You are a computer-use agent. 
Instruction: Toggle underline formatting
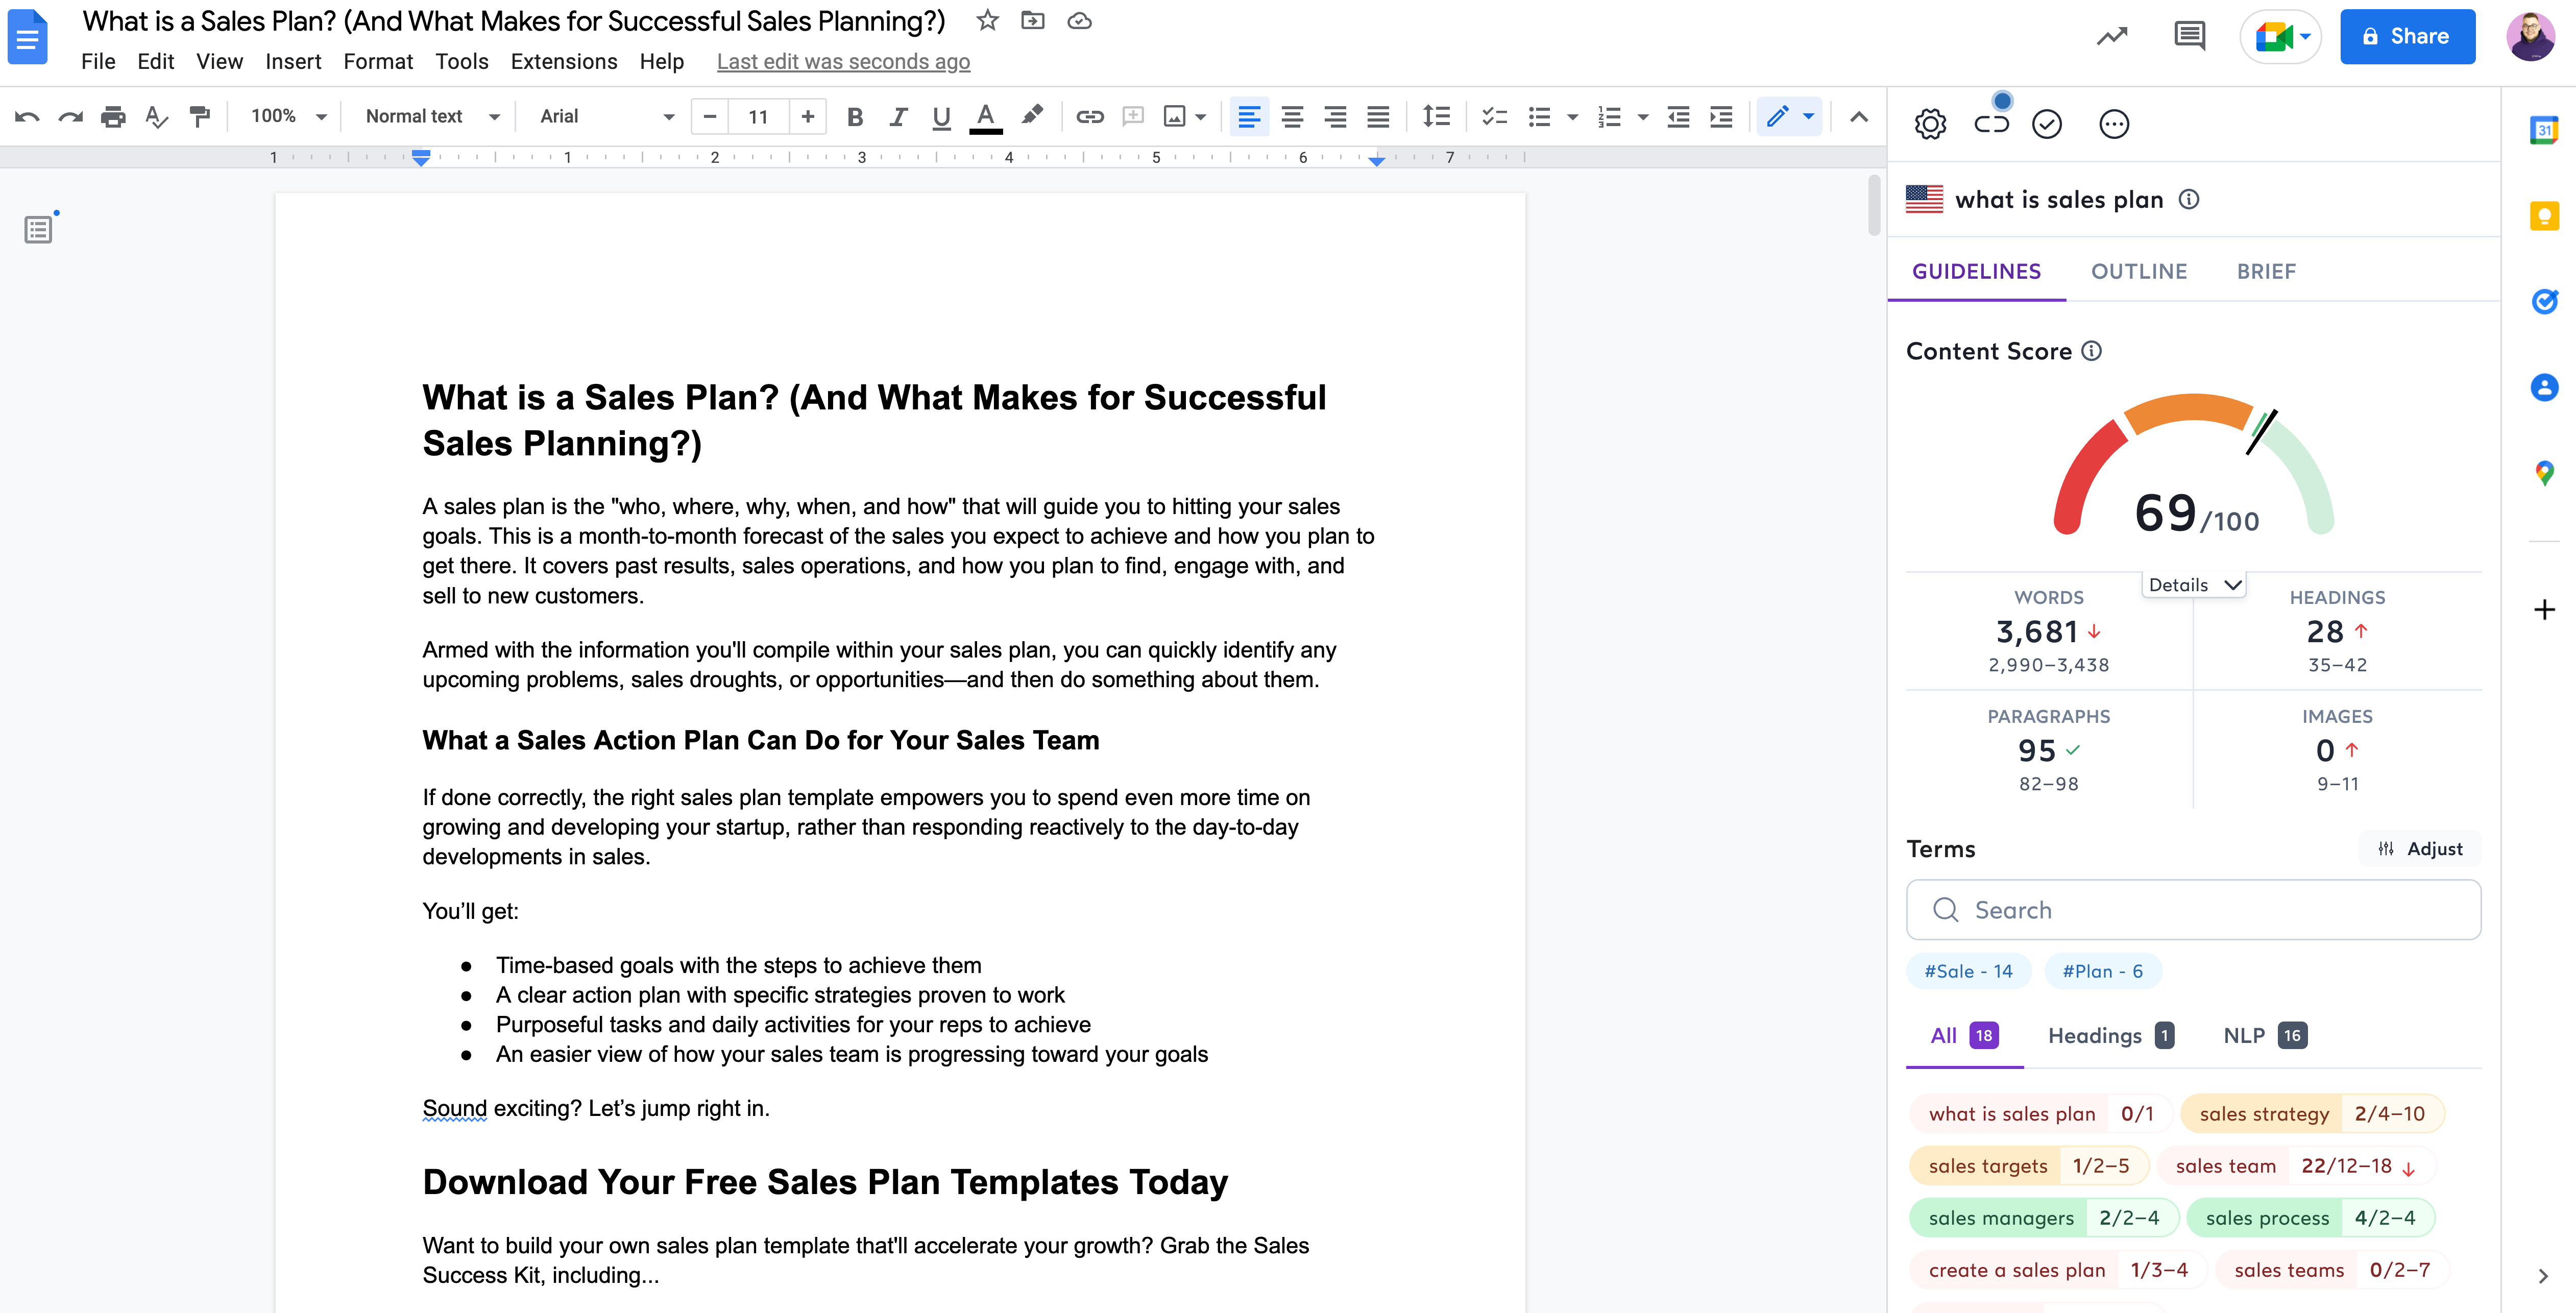[940, 117]
